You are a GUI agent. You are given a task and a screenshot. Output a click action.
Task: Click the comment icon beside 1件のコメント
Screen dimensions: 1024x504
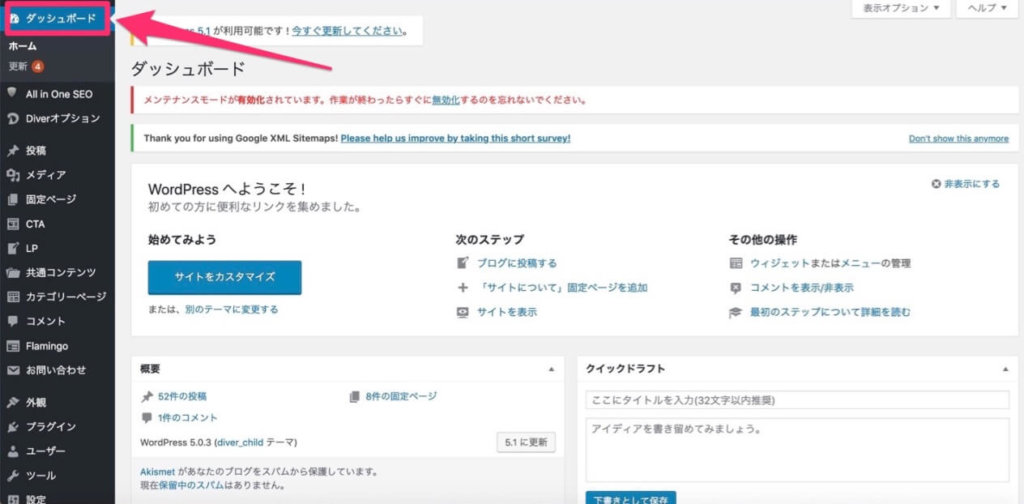(x=146, y=418)
